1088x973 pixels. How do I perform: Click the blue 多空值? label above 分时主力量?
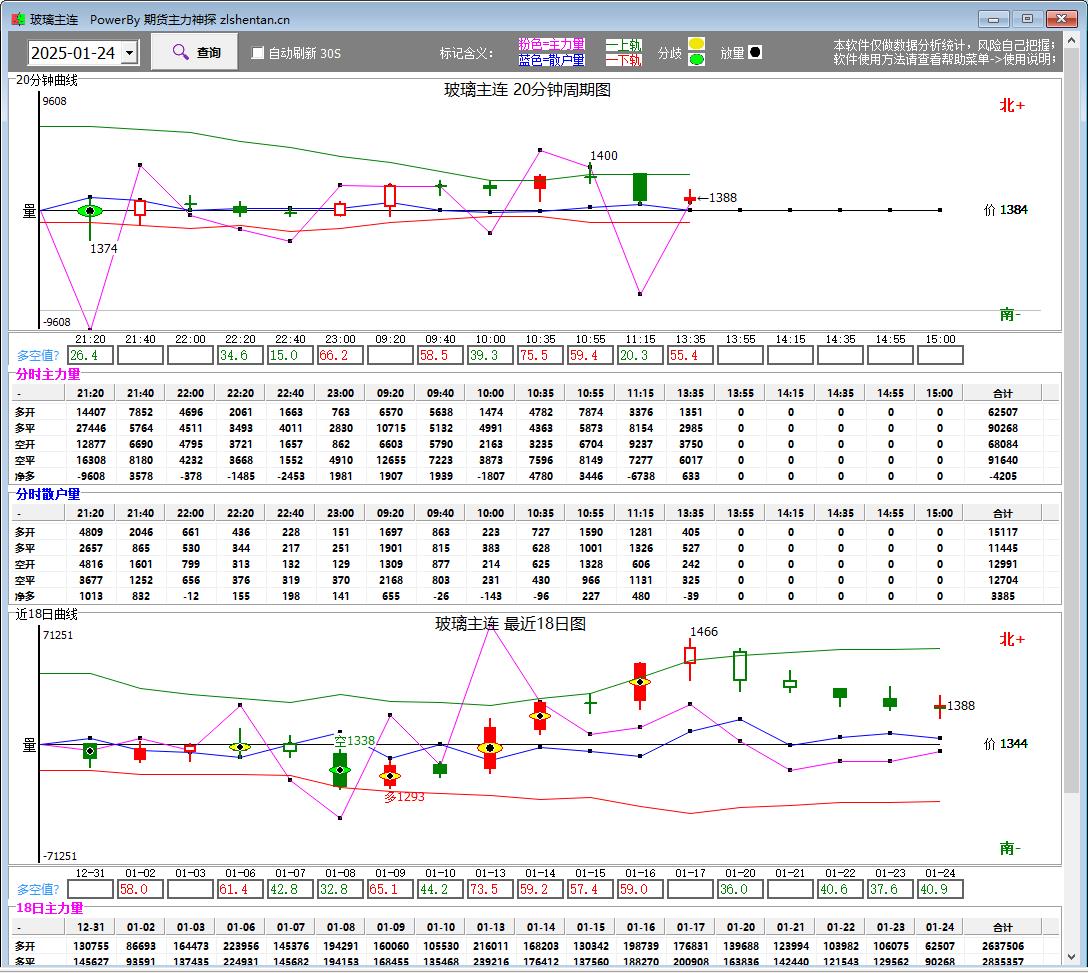click(38, 356)
